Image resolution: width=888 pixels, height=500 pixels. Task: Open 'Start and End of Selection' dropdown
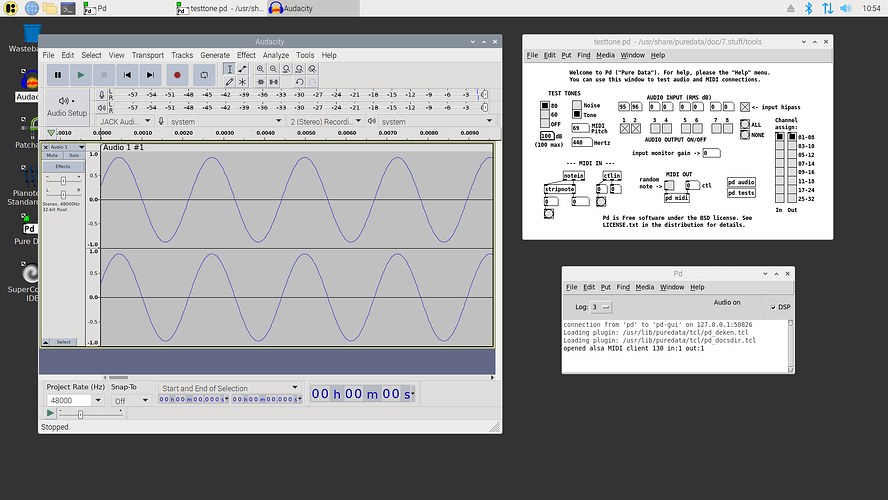229,388
